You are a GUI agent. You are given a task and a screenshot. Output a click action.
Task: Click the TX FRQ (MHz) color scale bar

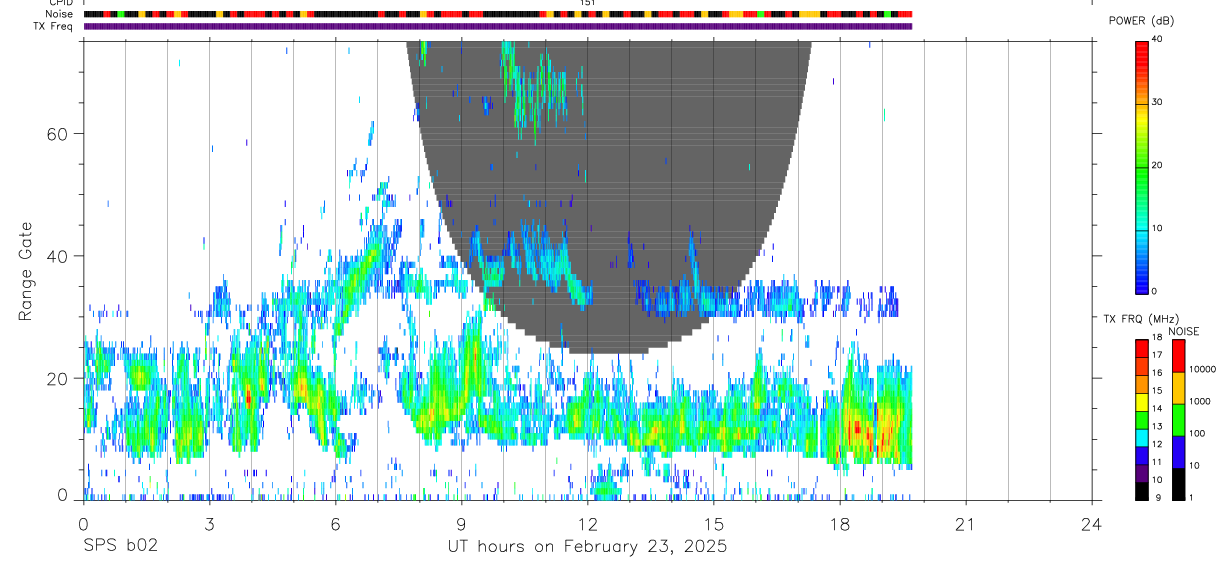pyautogui.click(x=1142, y=419)
